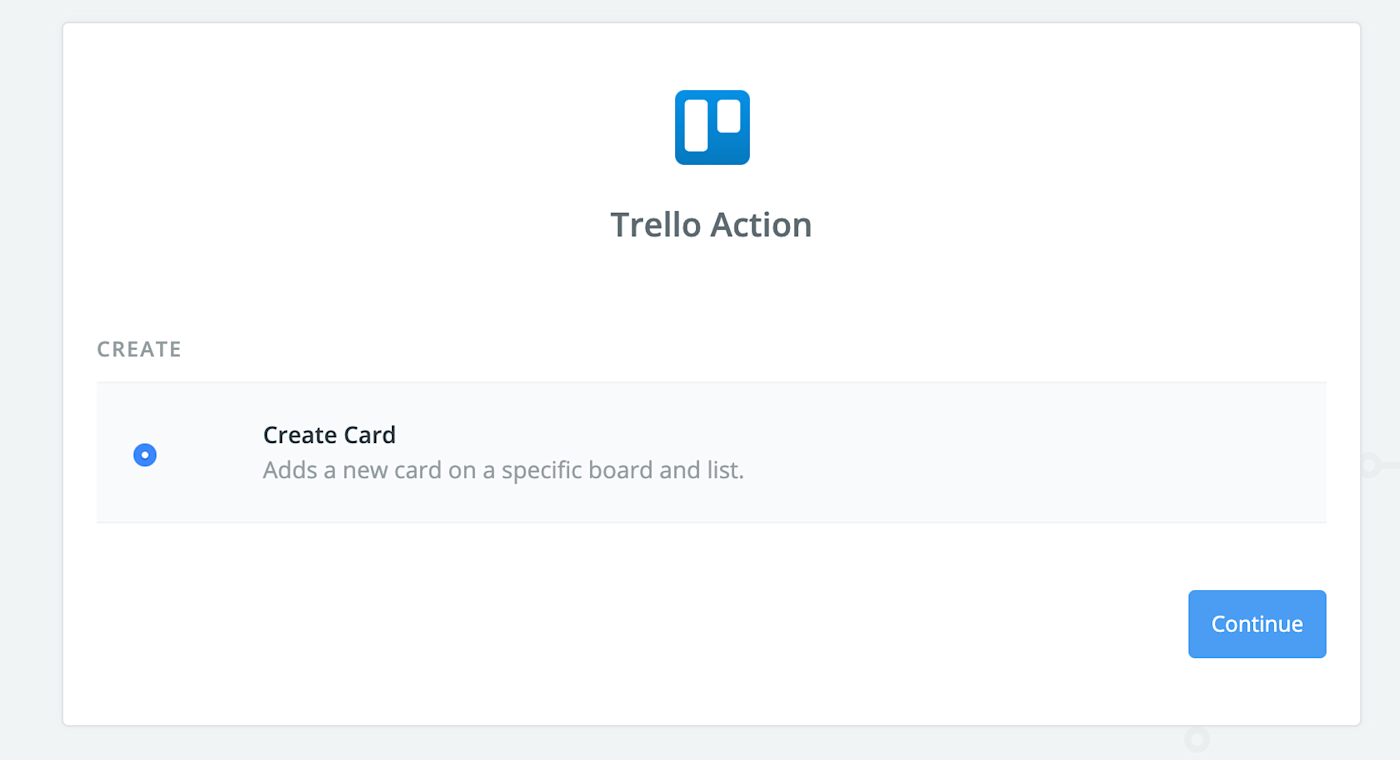Click the faint circle node below the dialog
This screenshot has width=1400, height=760.
tap(1196, 740)
